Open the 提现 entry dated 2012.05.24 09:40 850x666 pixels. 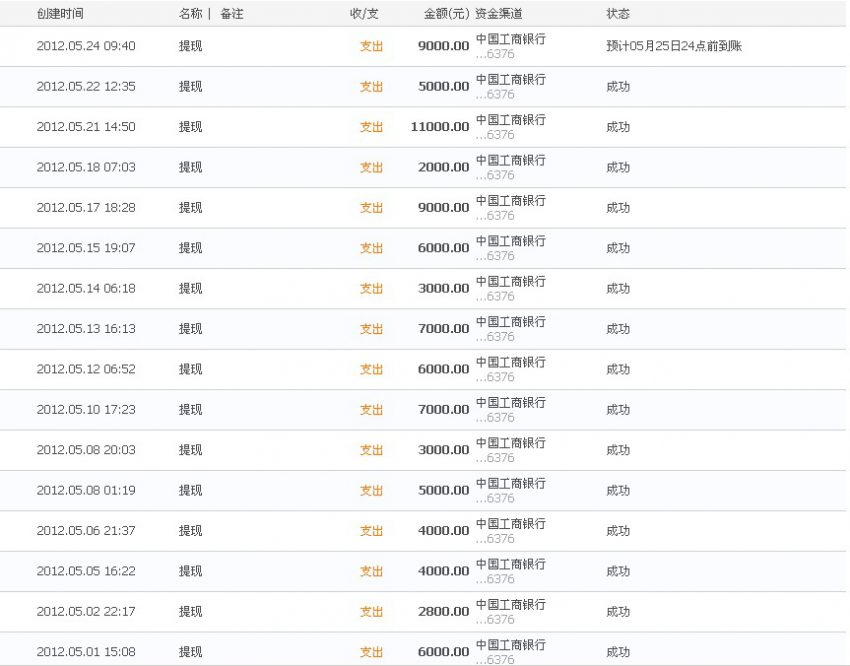190,46
